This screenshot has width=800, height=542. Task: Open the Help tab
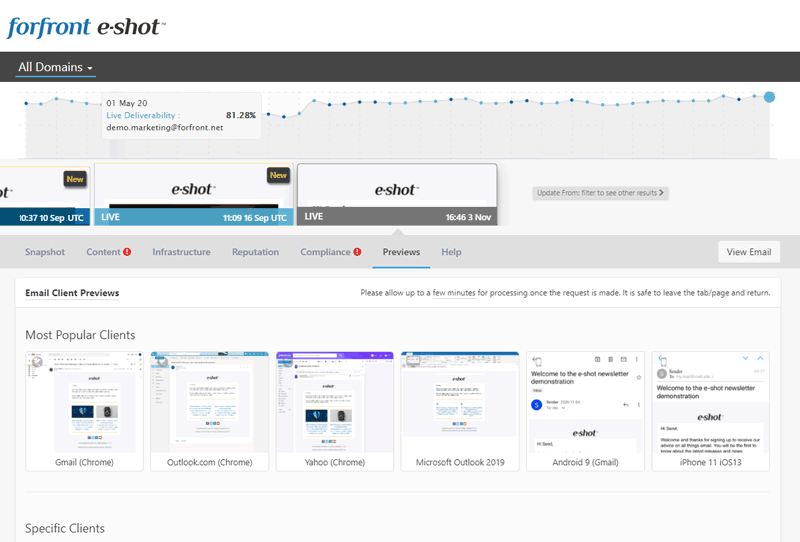pyautogui.click(x=451, y=252)
